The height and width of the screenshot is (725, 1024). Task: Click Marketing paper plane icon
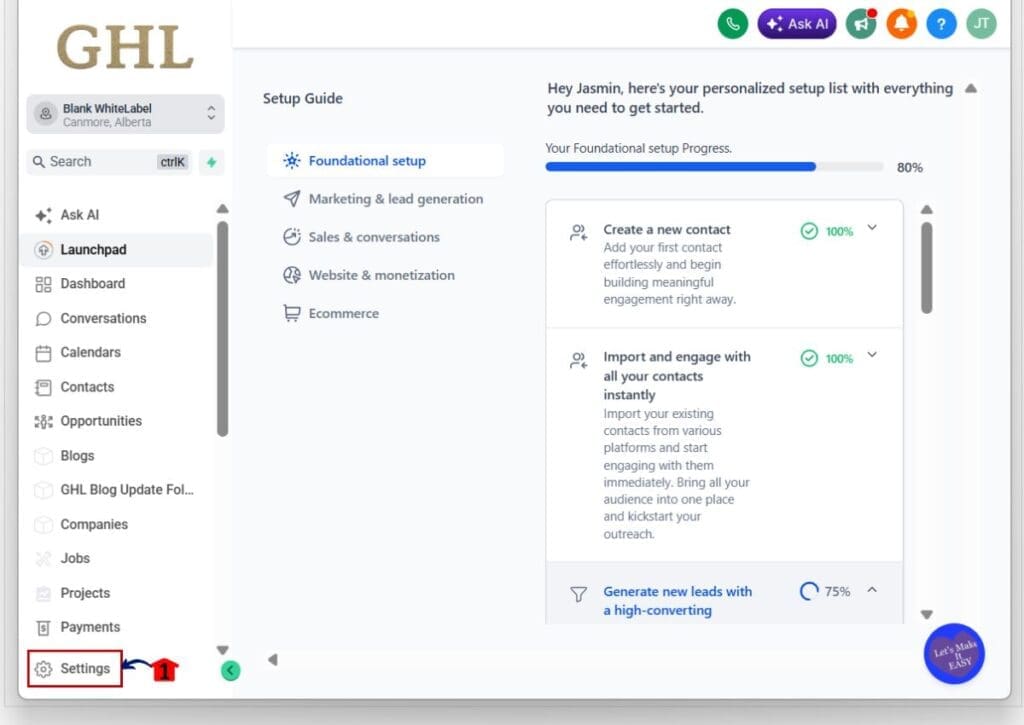(x=291, y=199)
